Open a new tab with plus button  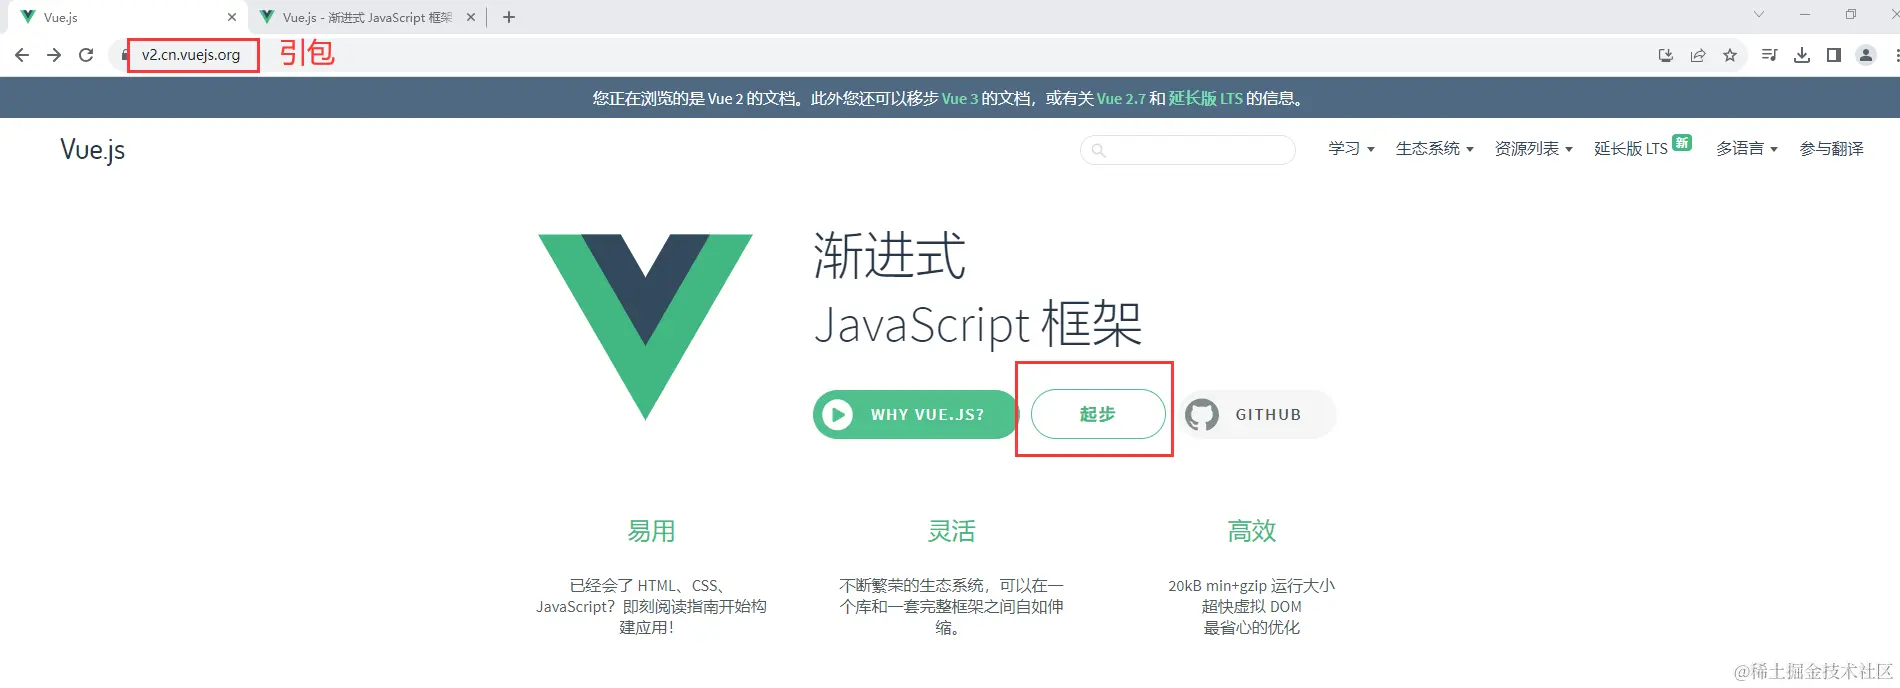pyautogui.click(x=509, y=17)
